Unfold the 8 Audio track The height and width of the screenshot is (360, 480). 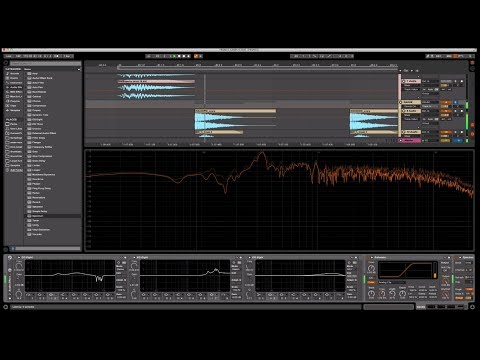403,111
